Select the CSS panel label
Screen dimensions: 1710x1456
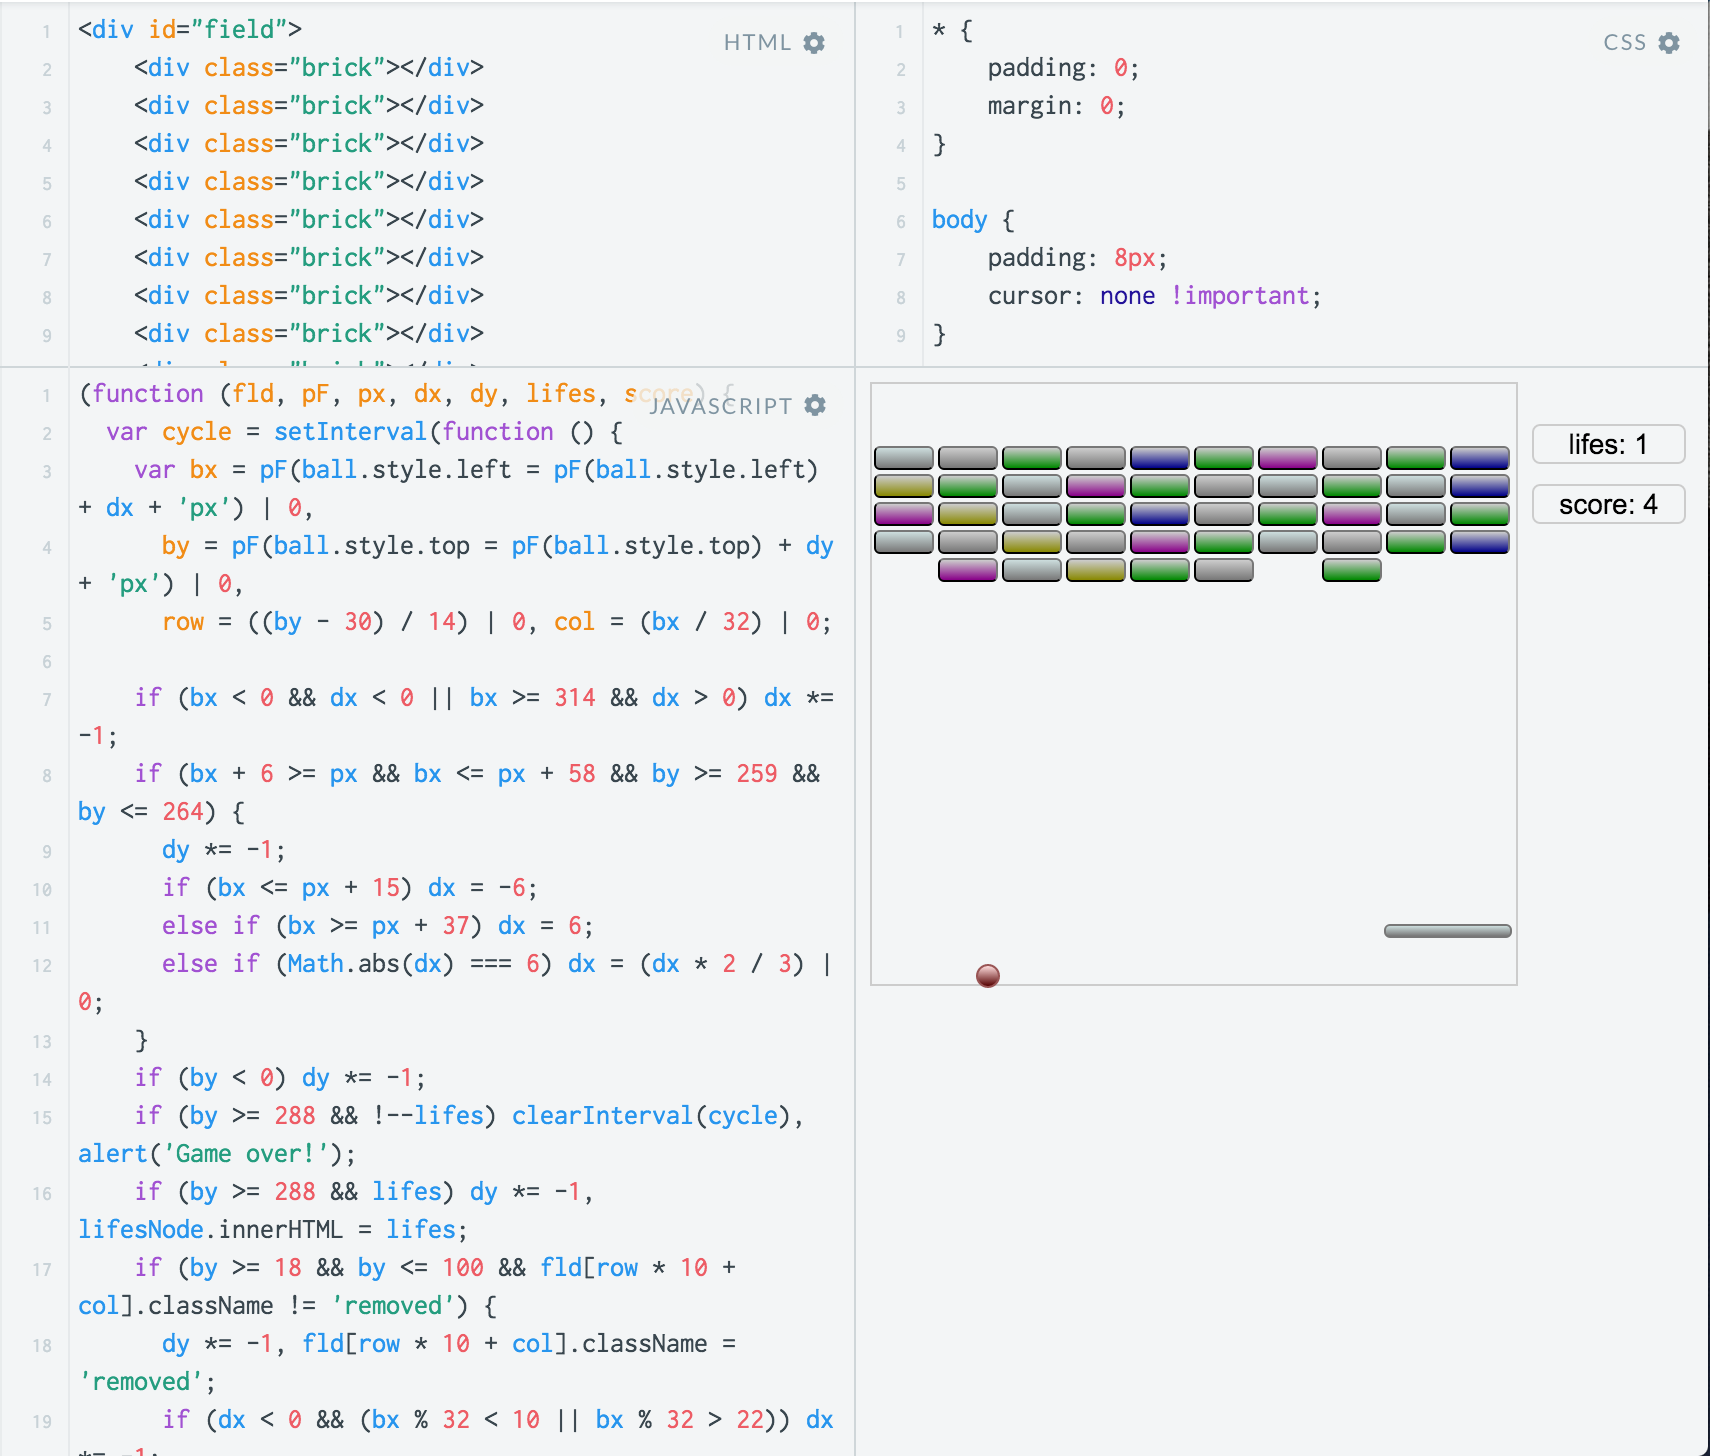(x=1625, y=43)
